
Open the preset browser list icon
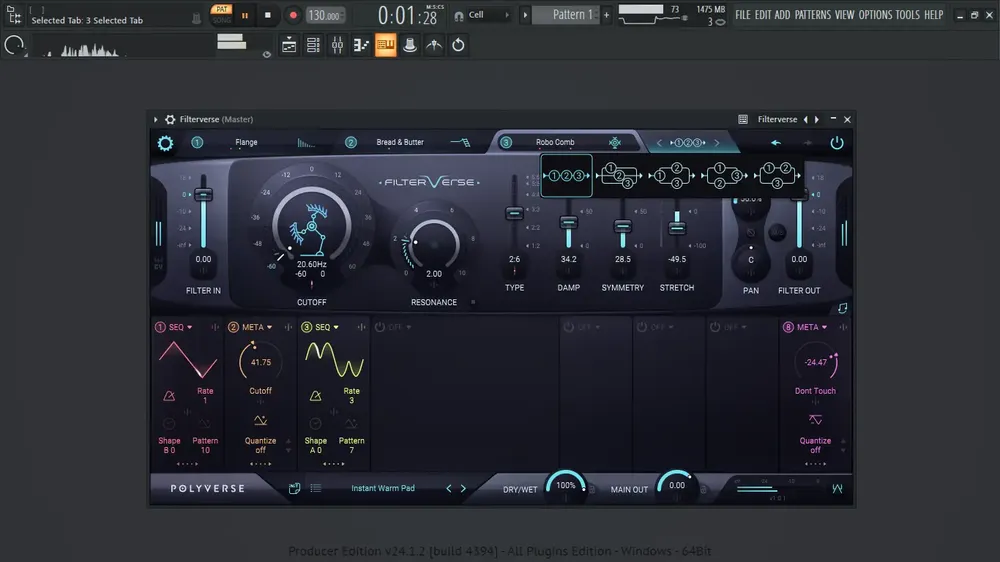pyautogui.click(x=316, y=488)
